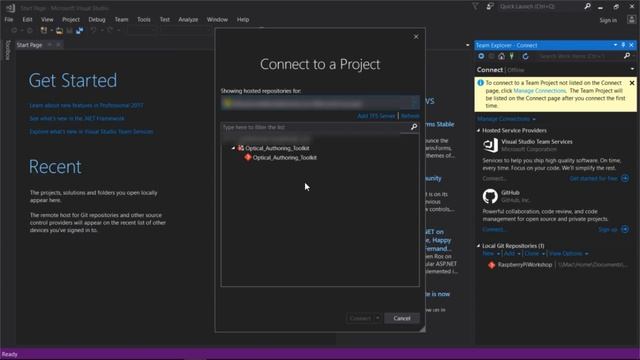Click the Search Work Items input field

(x=580, y=56)
